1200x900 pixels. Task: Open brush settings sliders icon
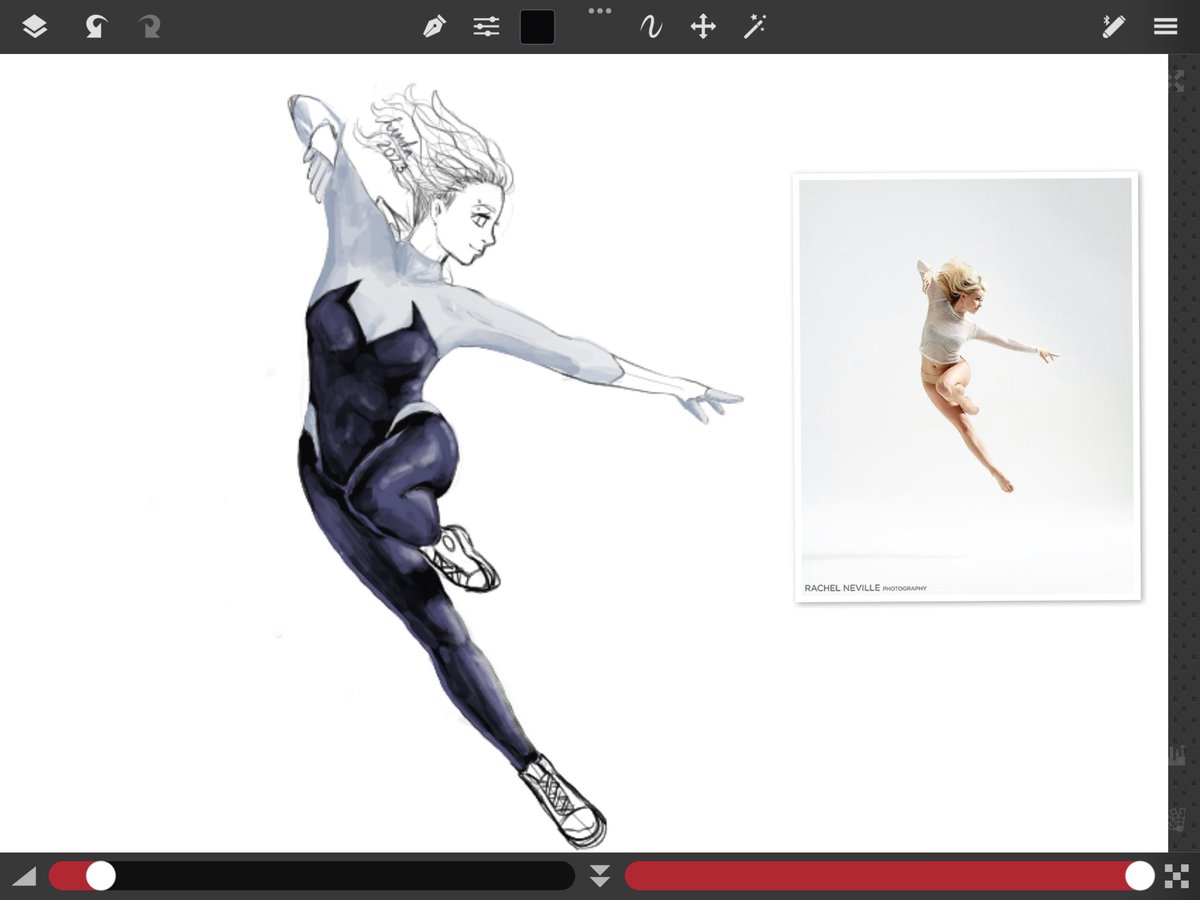point(486,27)
